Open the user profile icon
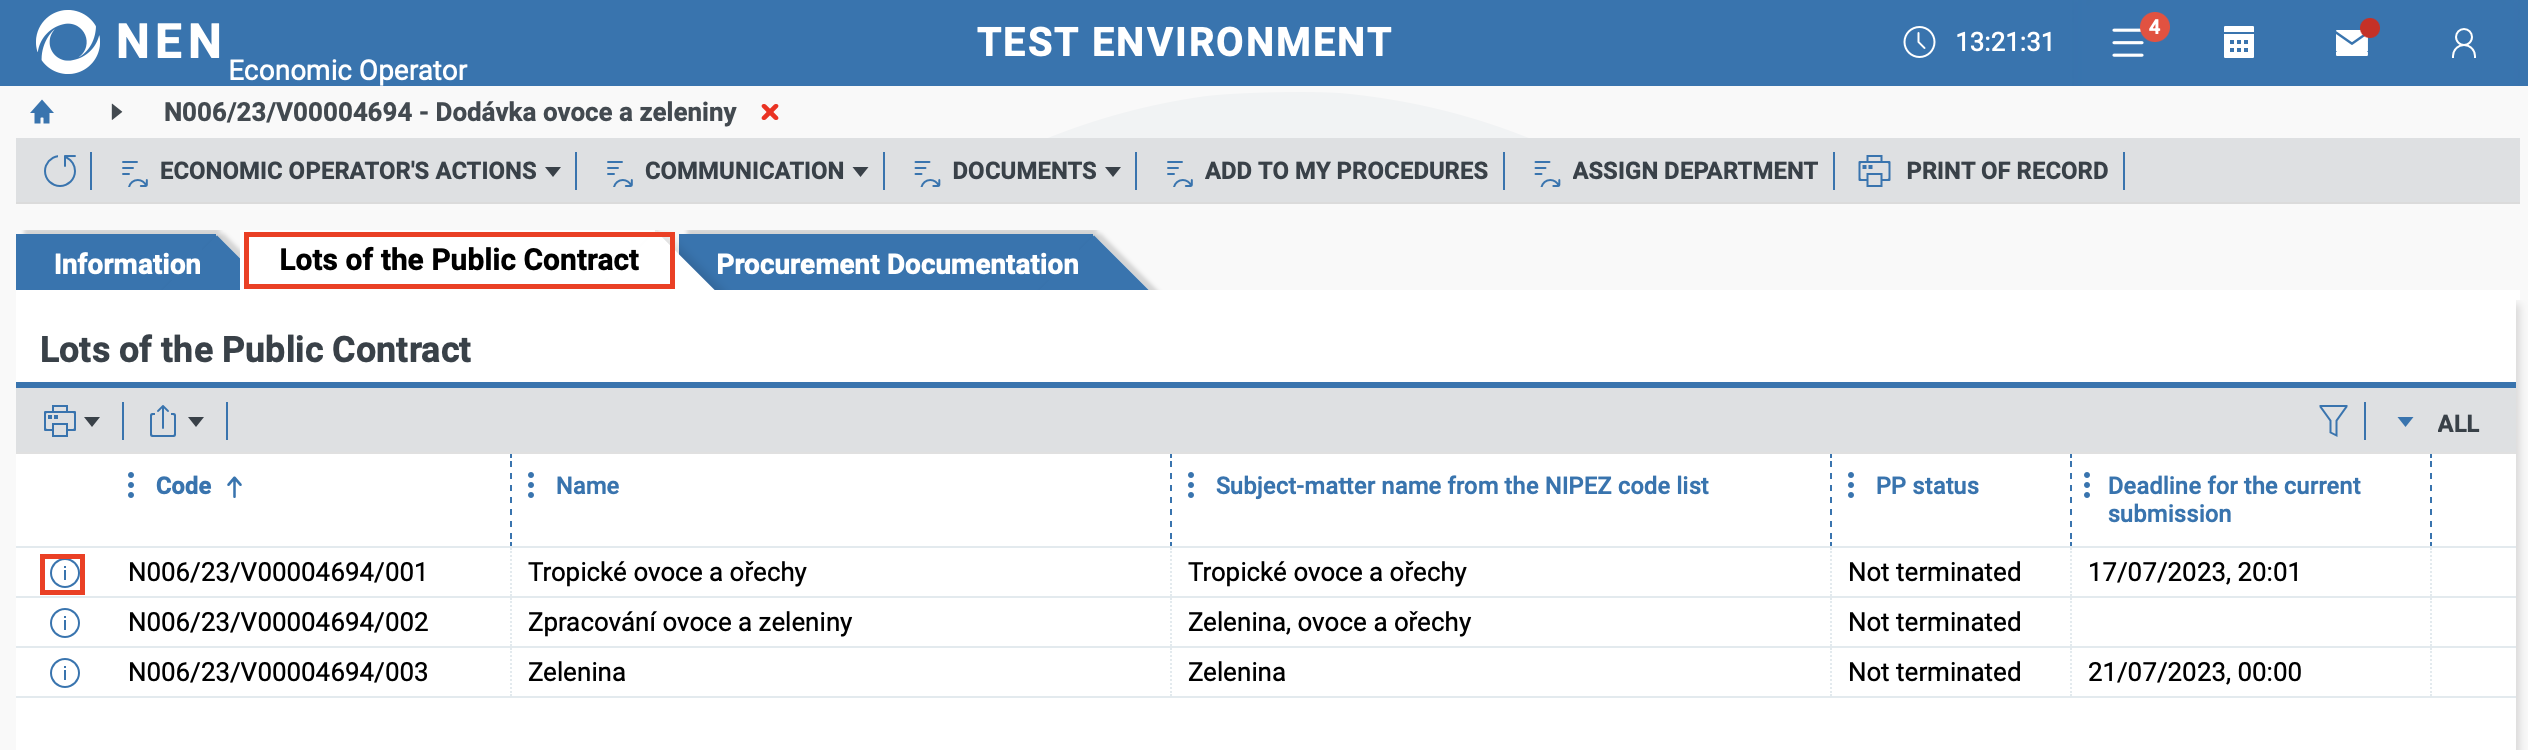Screen dimensions: 2528x750 pos(2463,43)
